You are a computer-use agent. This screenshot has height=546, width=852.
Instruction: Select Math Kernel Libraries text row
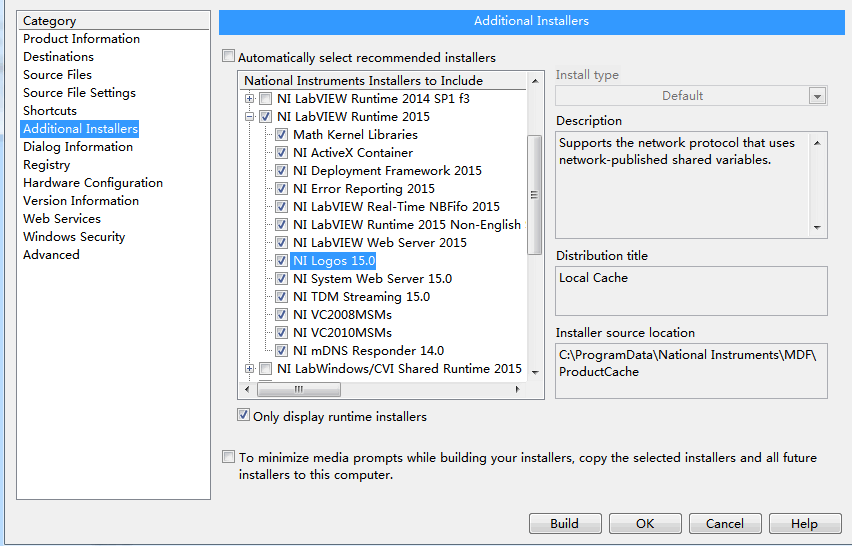pos(355,134)
